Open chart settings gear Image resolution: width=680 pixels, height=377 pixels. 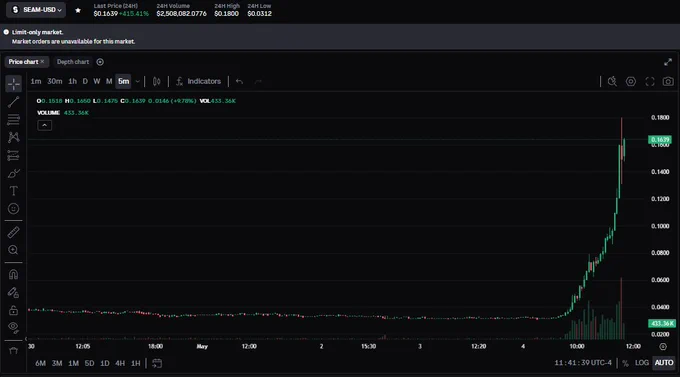pyautogui.click(x=631, y=81)
